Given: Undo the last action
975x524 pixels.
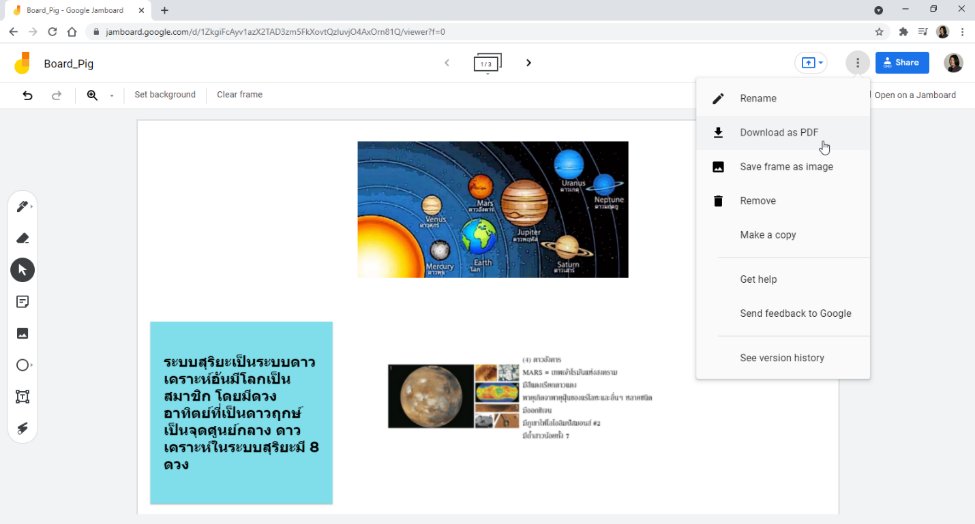Looking at the screenshot, I should [x=27, y=95].
